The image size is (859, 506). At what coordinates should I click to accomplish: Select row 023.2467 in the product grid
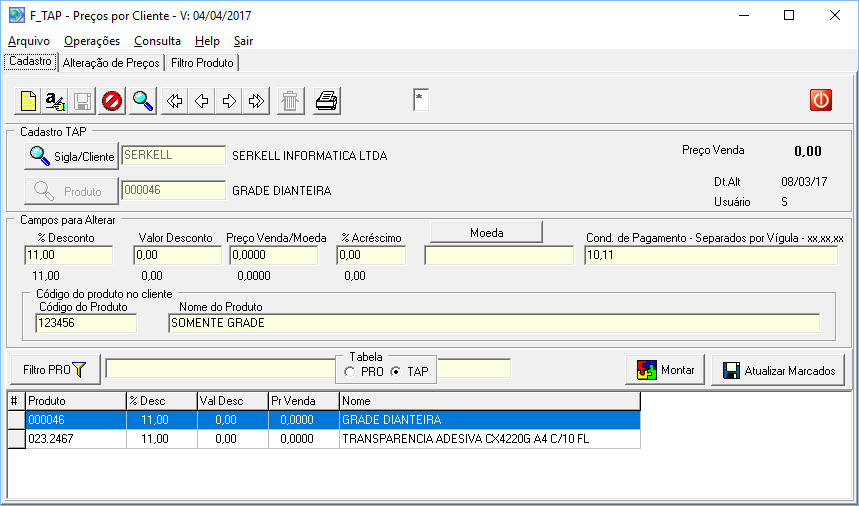coord(324,439)
